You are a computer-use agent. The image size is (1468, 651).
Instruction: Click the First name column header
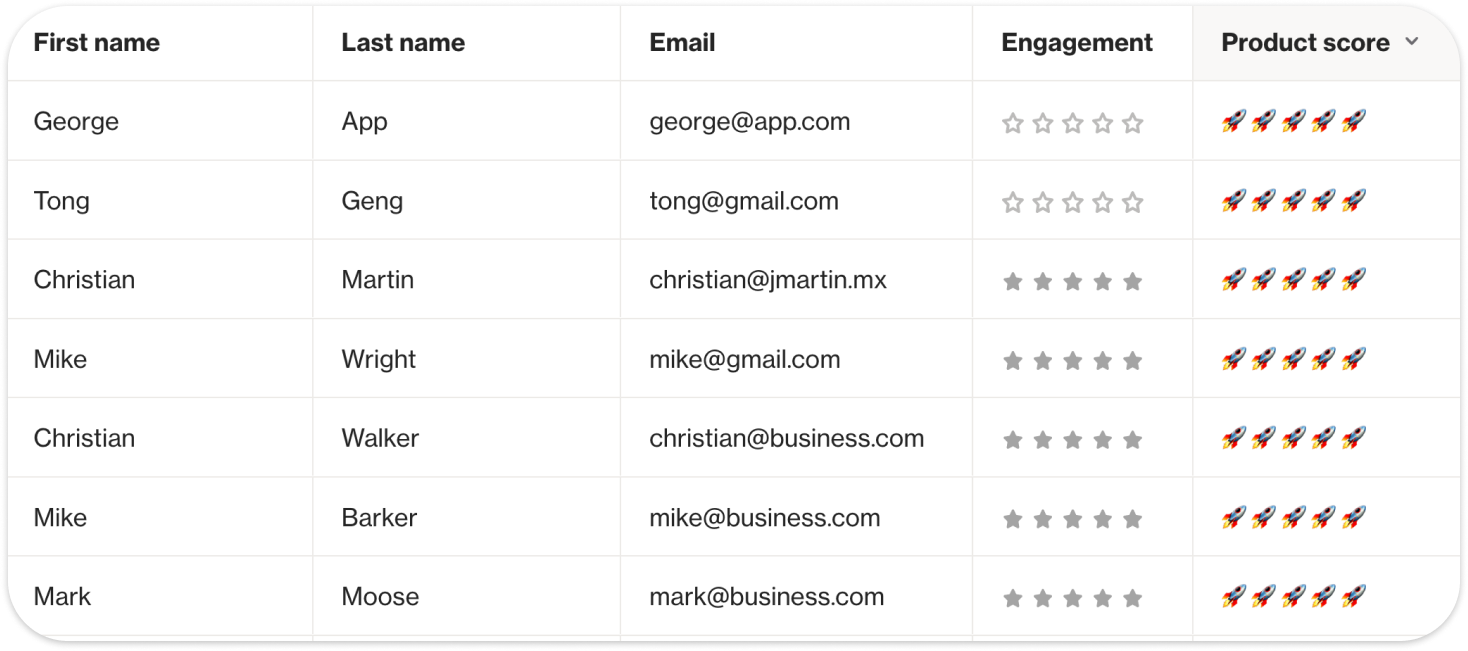pyautogui.click(x=97, y=43)
